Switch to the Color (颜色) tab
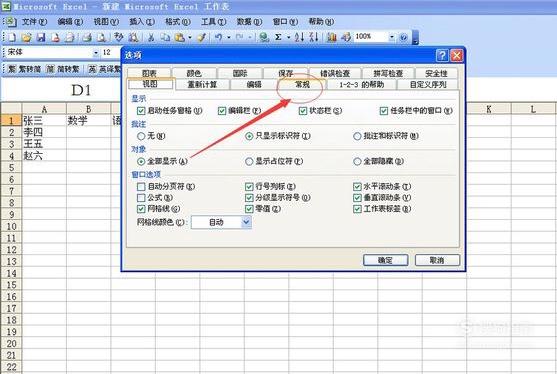 (x=194, y=73)
